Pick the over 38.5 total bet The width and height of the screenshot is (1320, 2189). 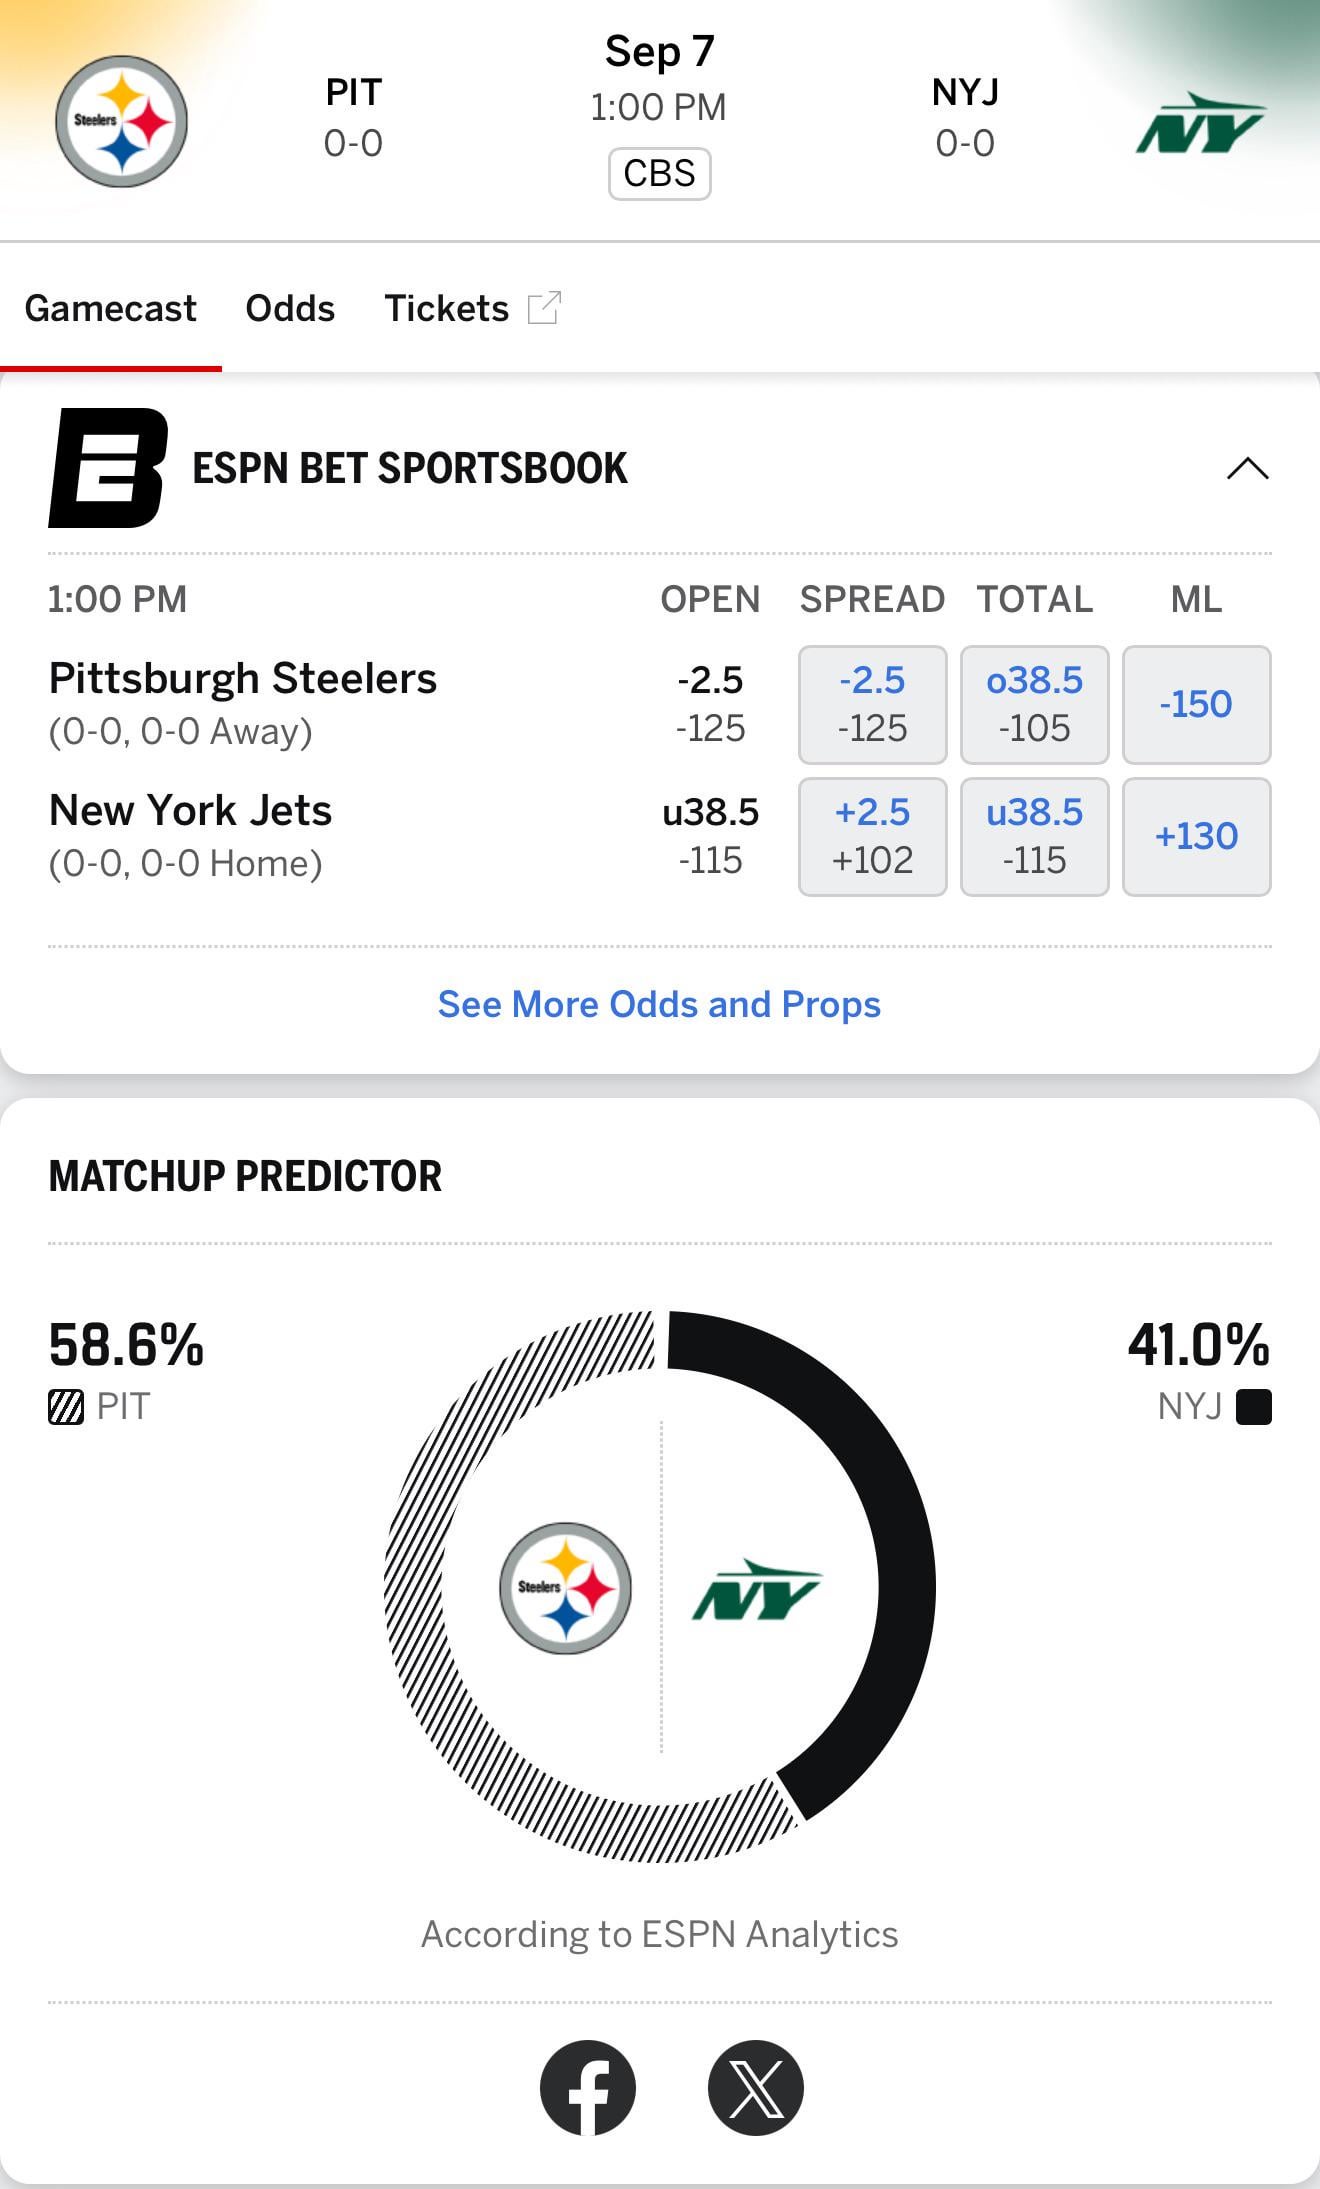pyautogui.click(x=1034, y=704)
